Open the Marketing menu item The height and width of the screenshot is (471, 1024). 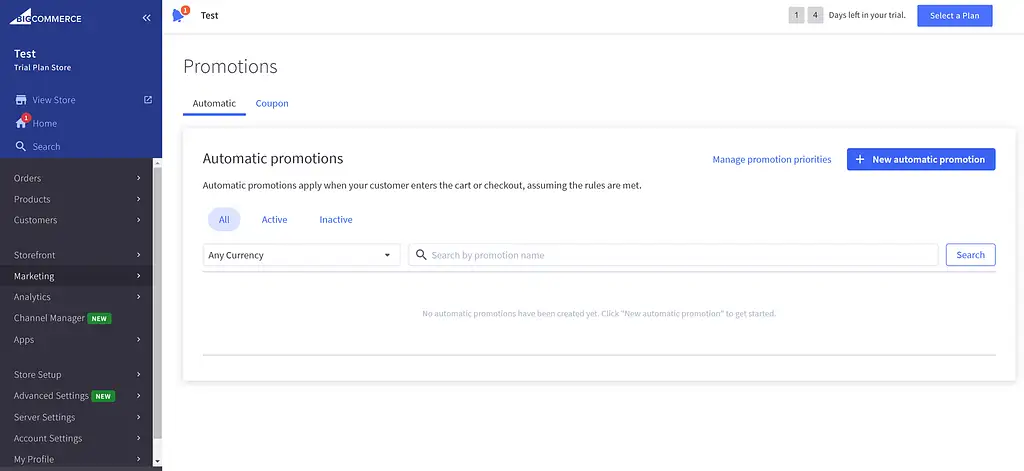76,276
